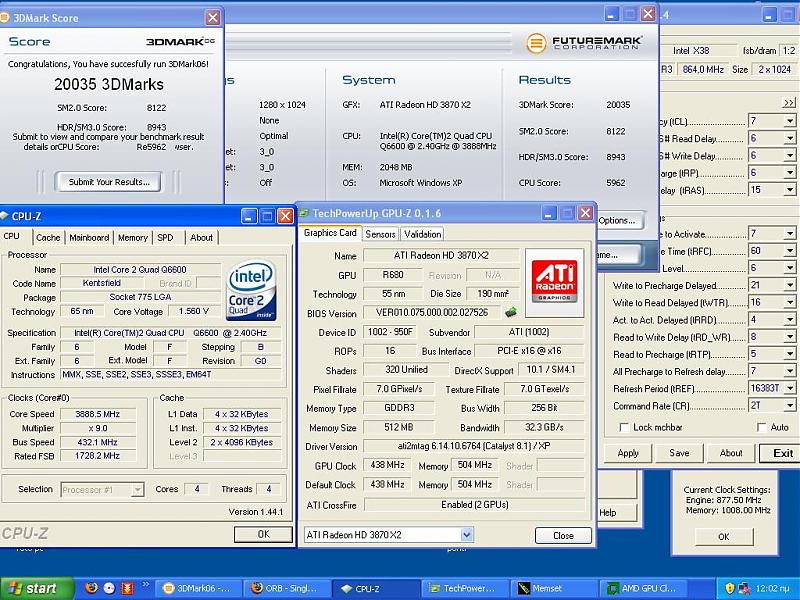Open the CPU-Z Cache tab

pyautogui.click(x=48, y=237)
